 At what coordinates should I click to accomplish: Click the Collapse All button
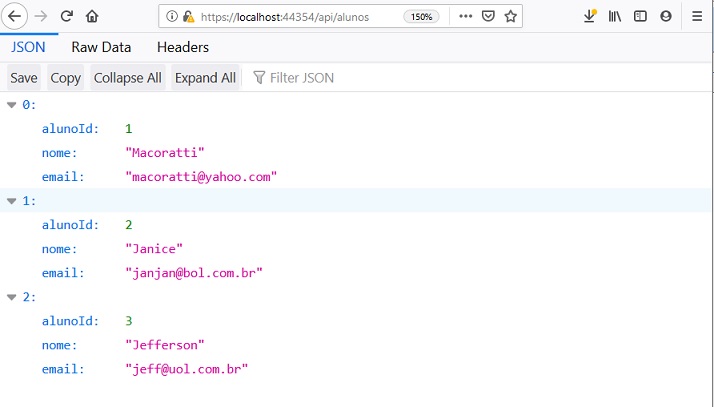coord(128,78)
